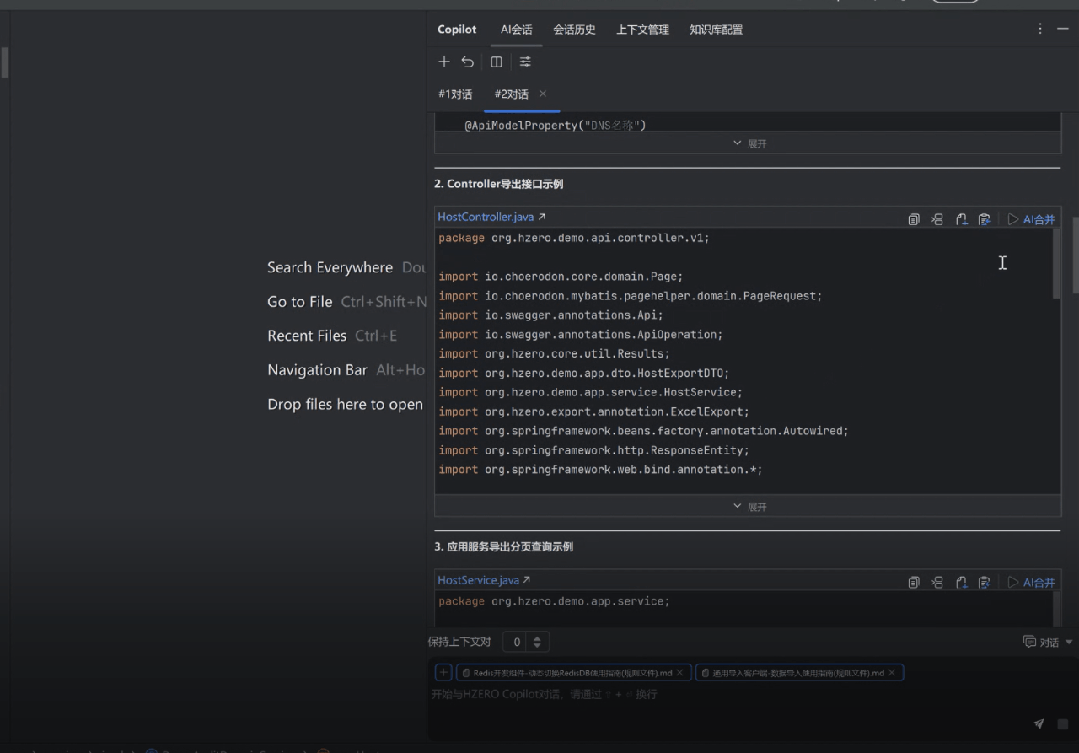Image resolution: width=1079 pixels, height=753 pixels.
Task: Click the stop square next to send
Action: (1062, 724)
